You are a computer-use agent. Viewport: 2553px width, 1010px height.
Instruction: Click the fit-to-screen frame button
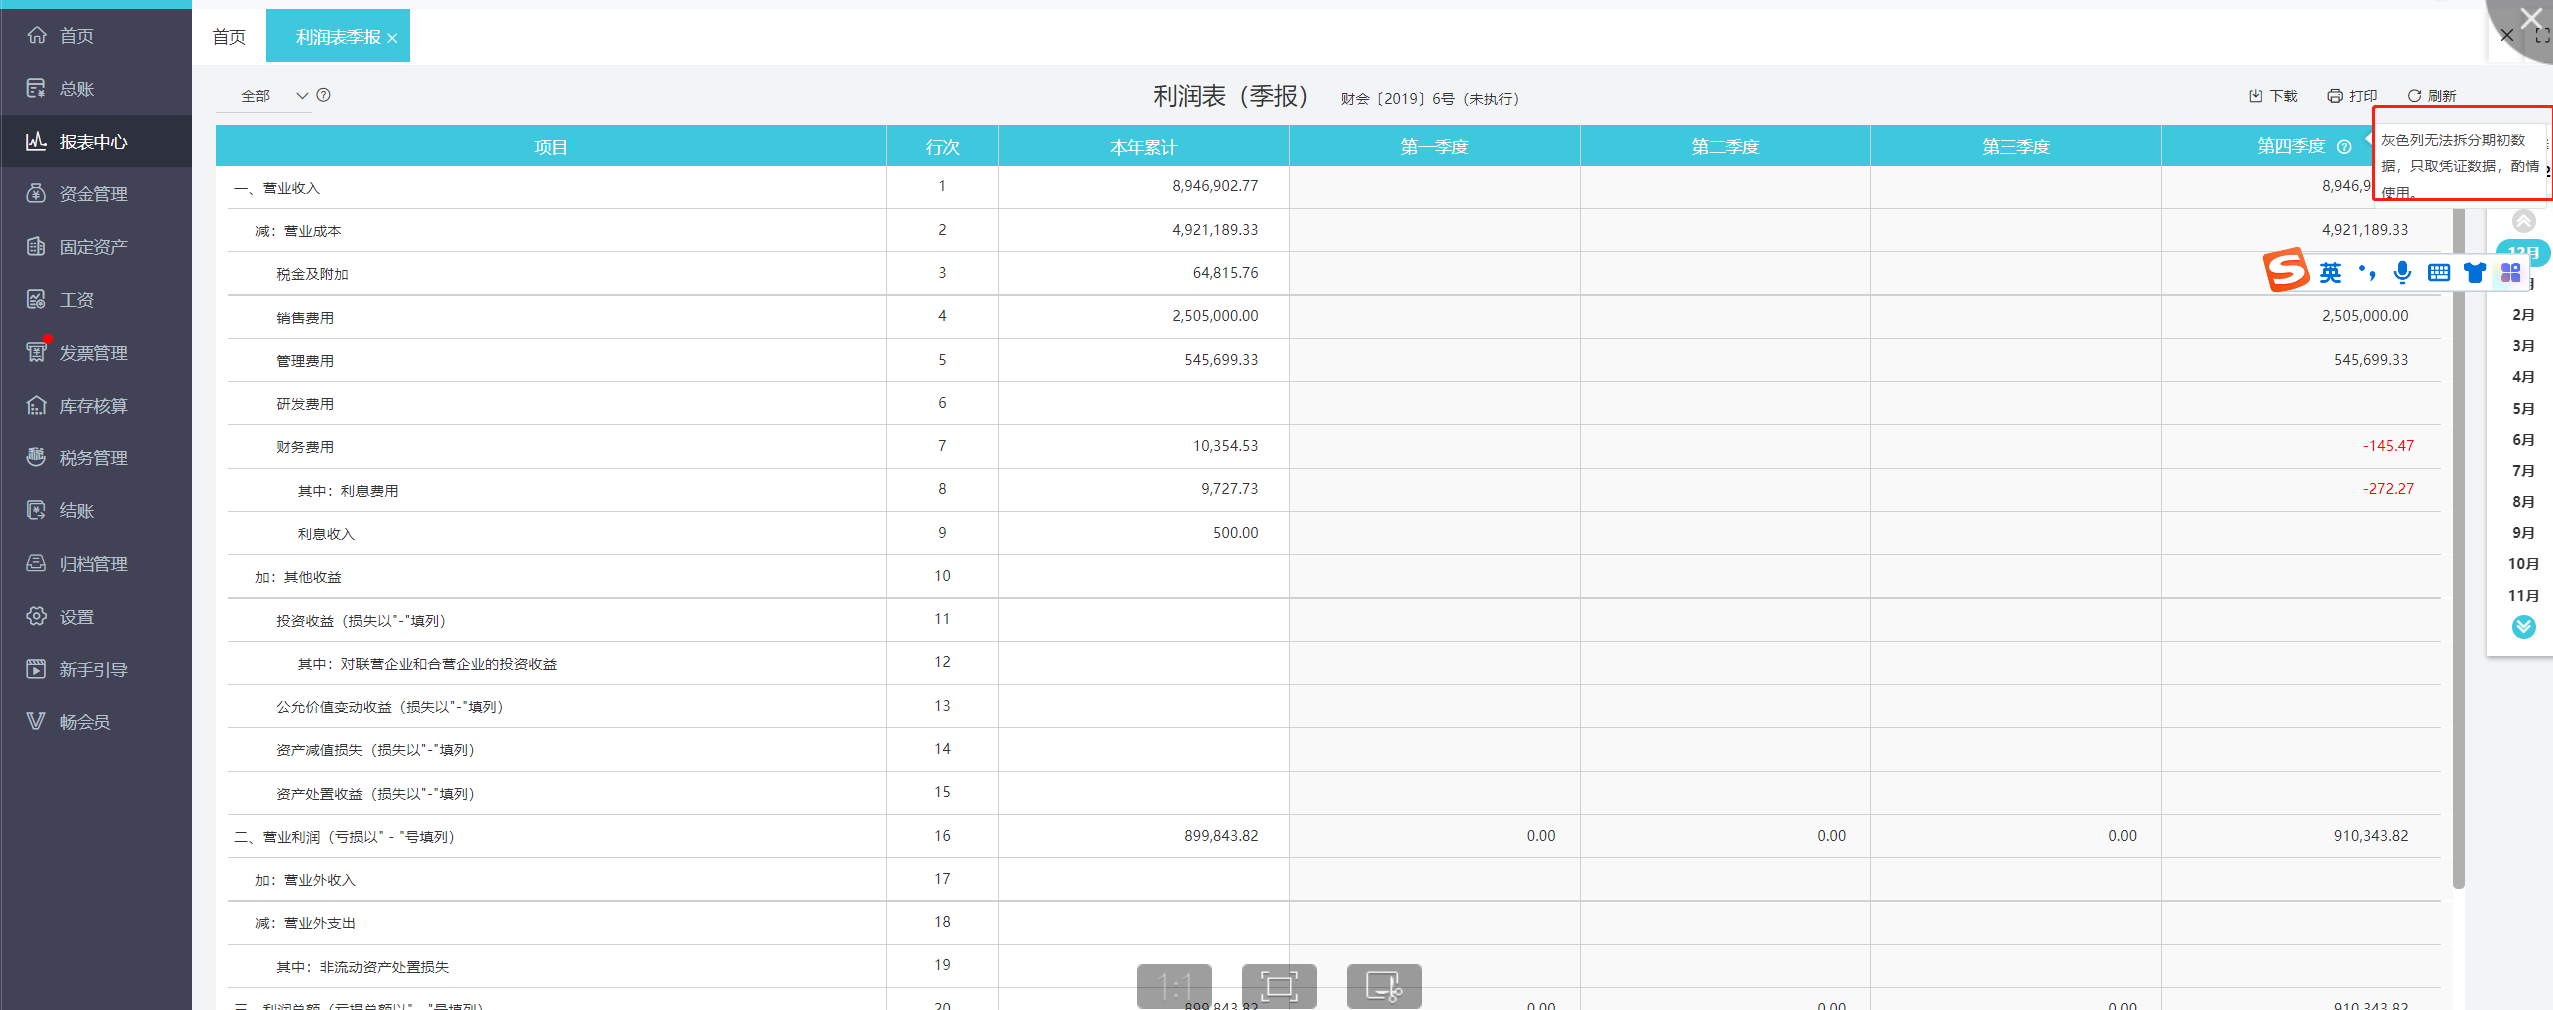point(1279,987)
